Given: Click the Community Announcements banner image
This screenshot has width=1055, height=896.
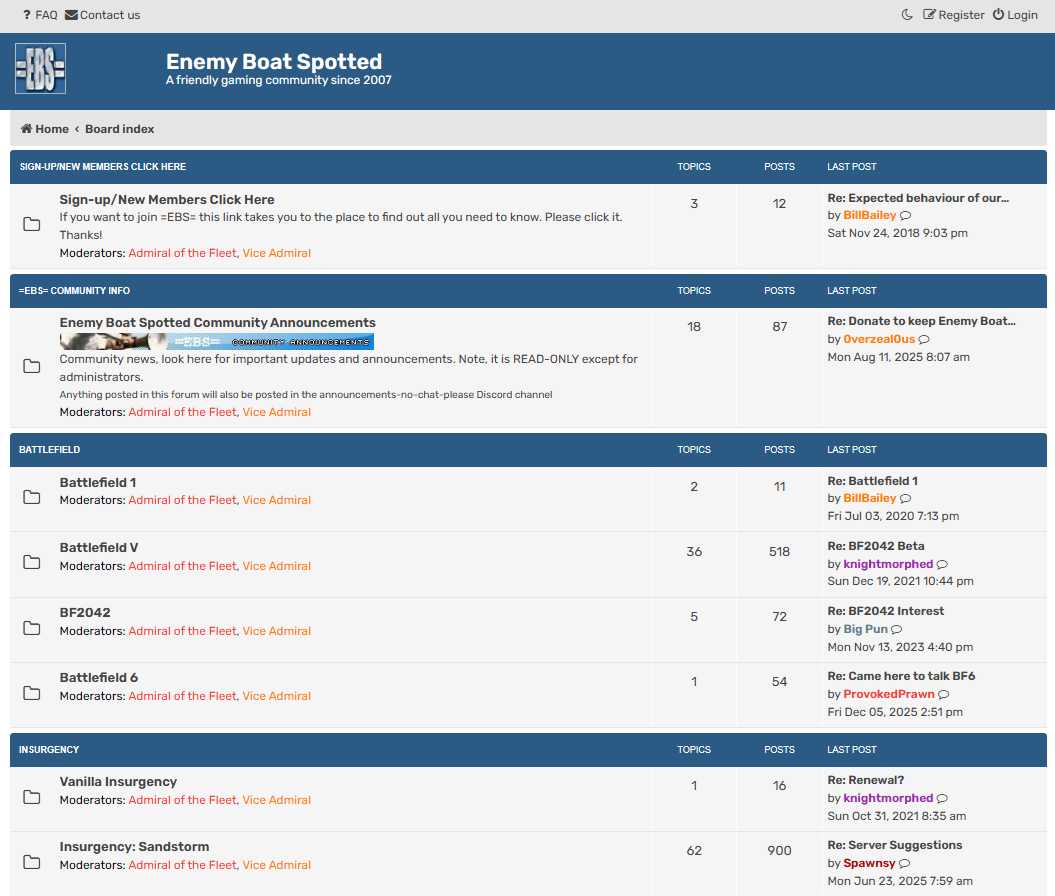Looking at the screenshot, I should coord(217,342).
